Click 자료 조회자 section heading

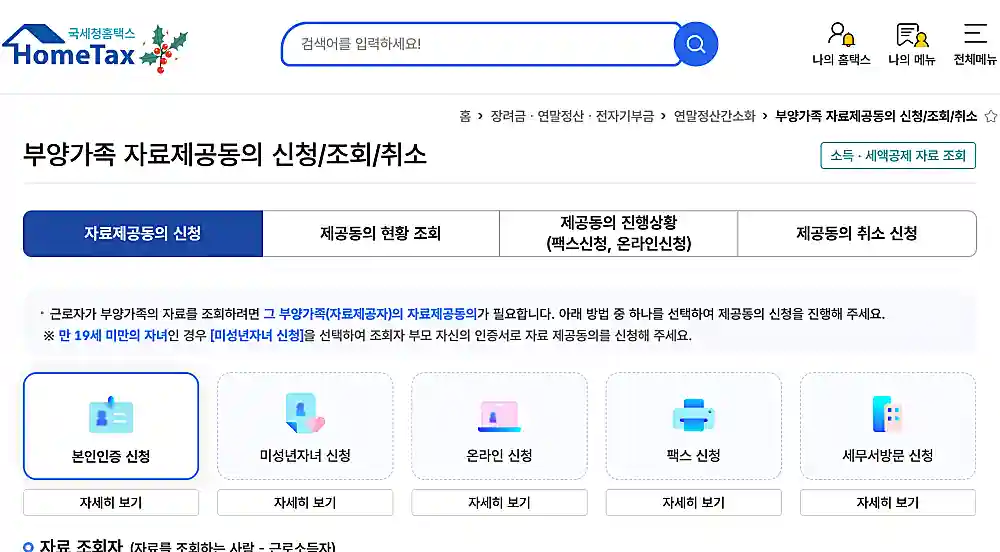pos(80,546)
